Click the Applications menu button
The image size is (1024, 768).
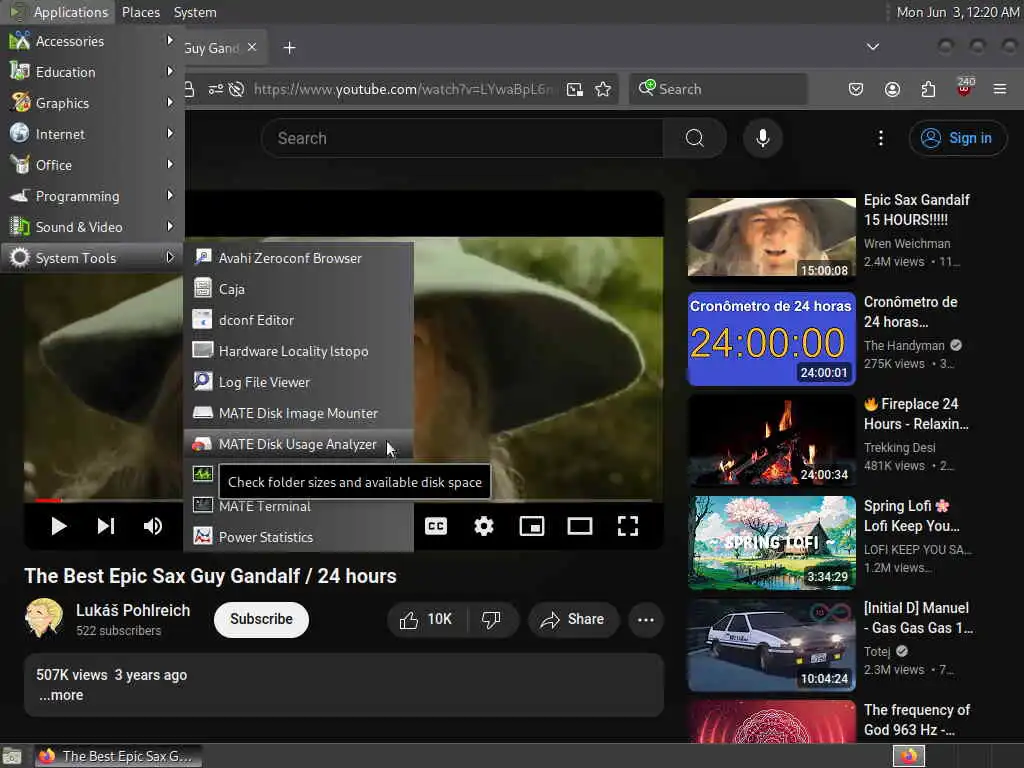[x=59, y=12]
